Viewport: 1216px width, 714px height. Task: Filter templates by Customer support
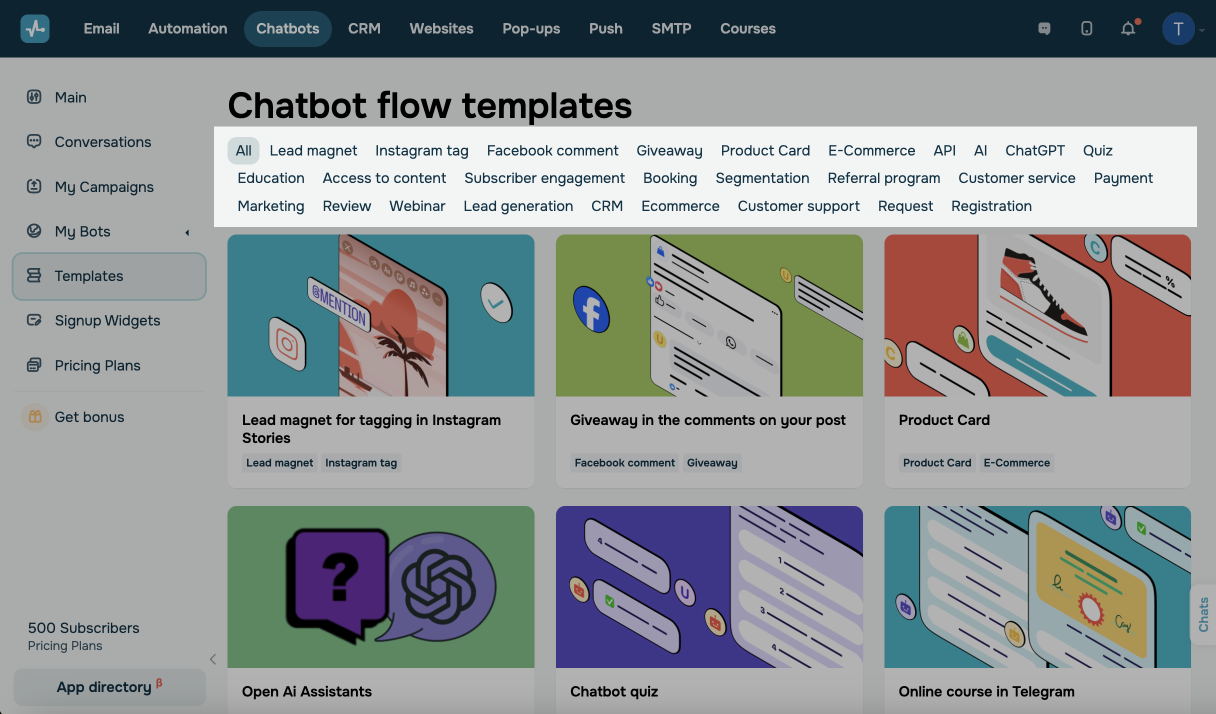point(799,206)
